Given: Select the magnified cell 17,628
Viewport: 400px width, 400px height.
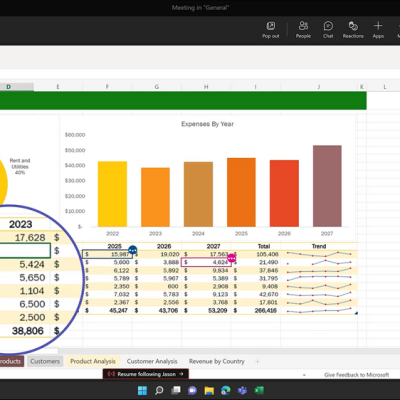Looking at the screenshot, I should point(25,237).
